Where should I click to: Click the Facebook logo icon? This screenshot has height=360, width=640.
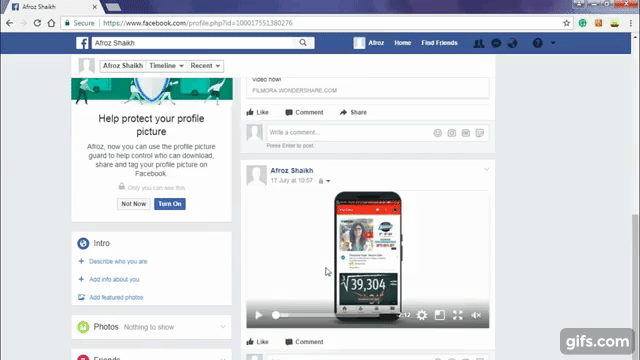tap(82, 43)
